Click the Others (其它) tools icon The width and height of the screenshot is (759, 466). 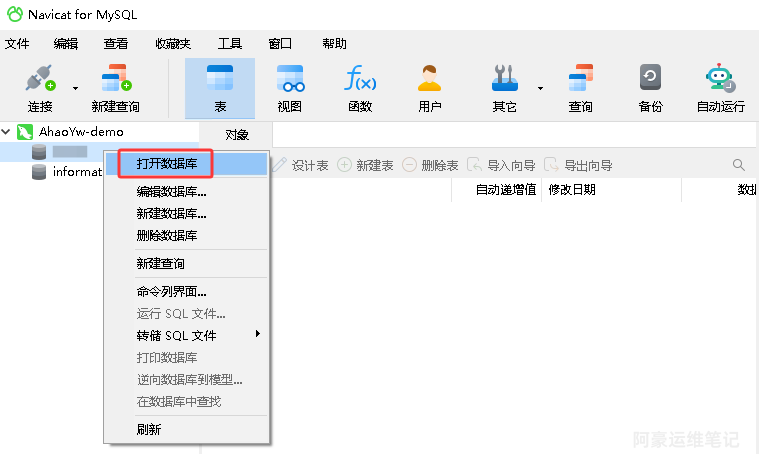click(x=504, y=78)
